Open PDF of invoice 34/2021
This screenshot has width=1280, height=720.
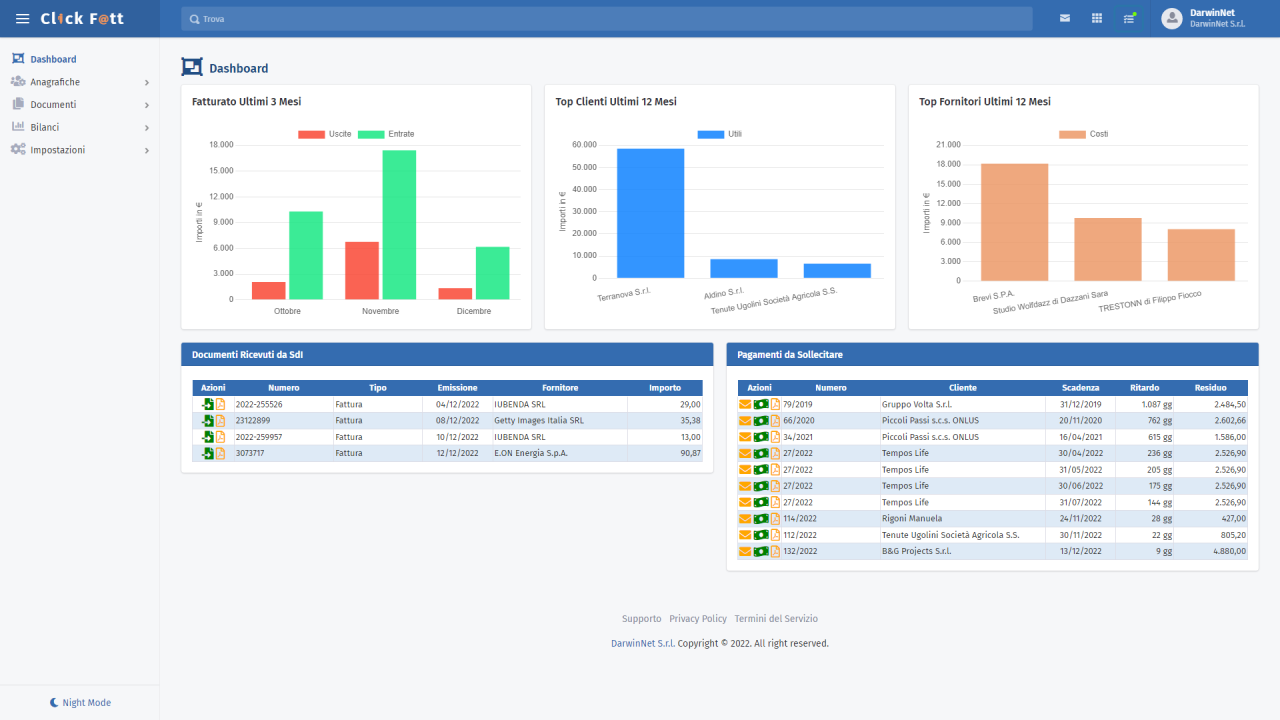(775, 437)
